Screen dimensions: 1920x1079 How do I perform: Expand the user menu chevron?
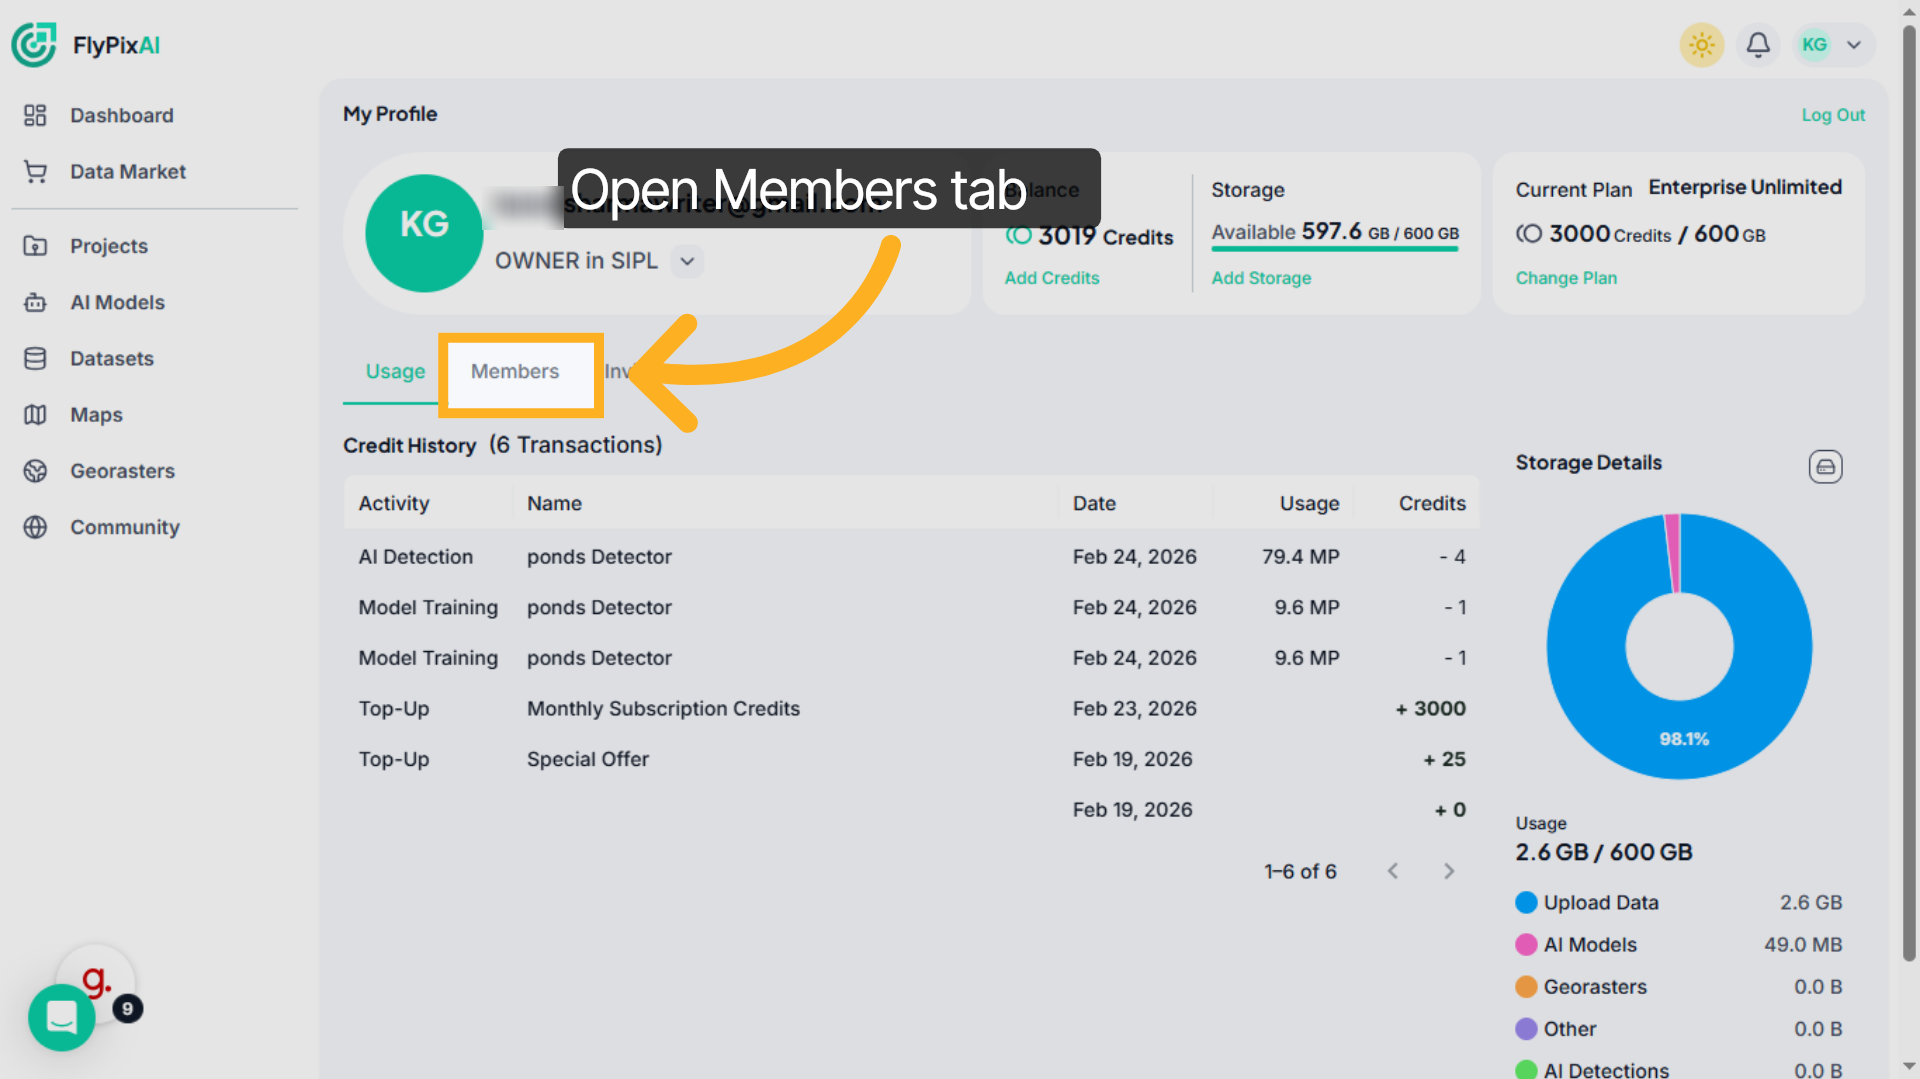click(1854, 45)
